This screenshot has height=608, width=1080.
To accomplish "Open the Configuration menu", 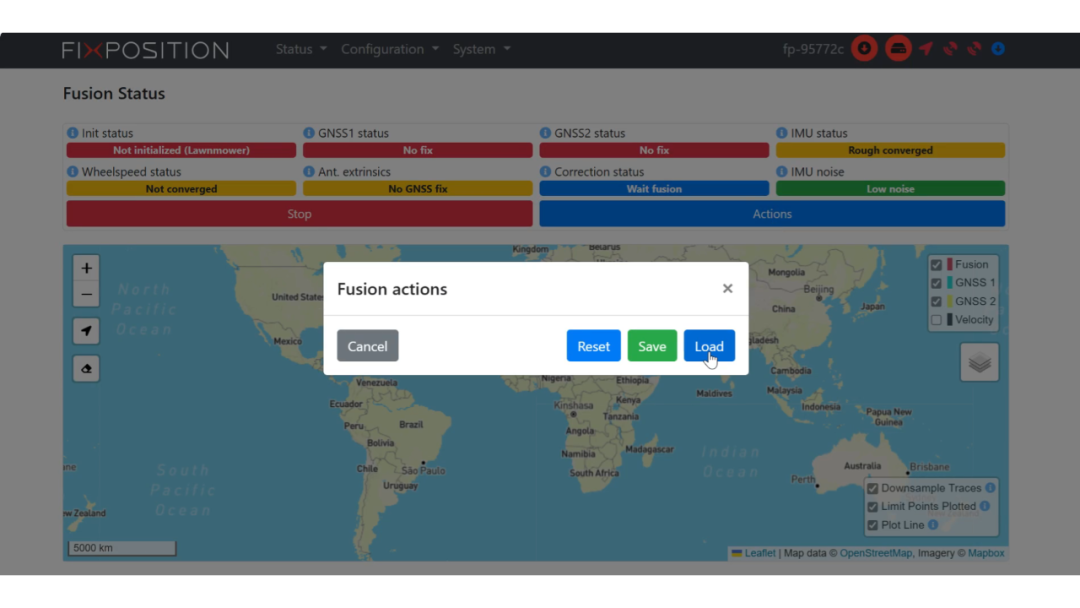I will (390, 49).
